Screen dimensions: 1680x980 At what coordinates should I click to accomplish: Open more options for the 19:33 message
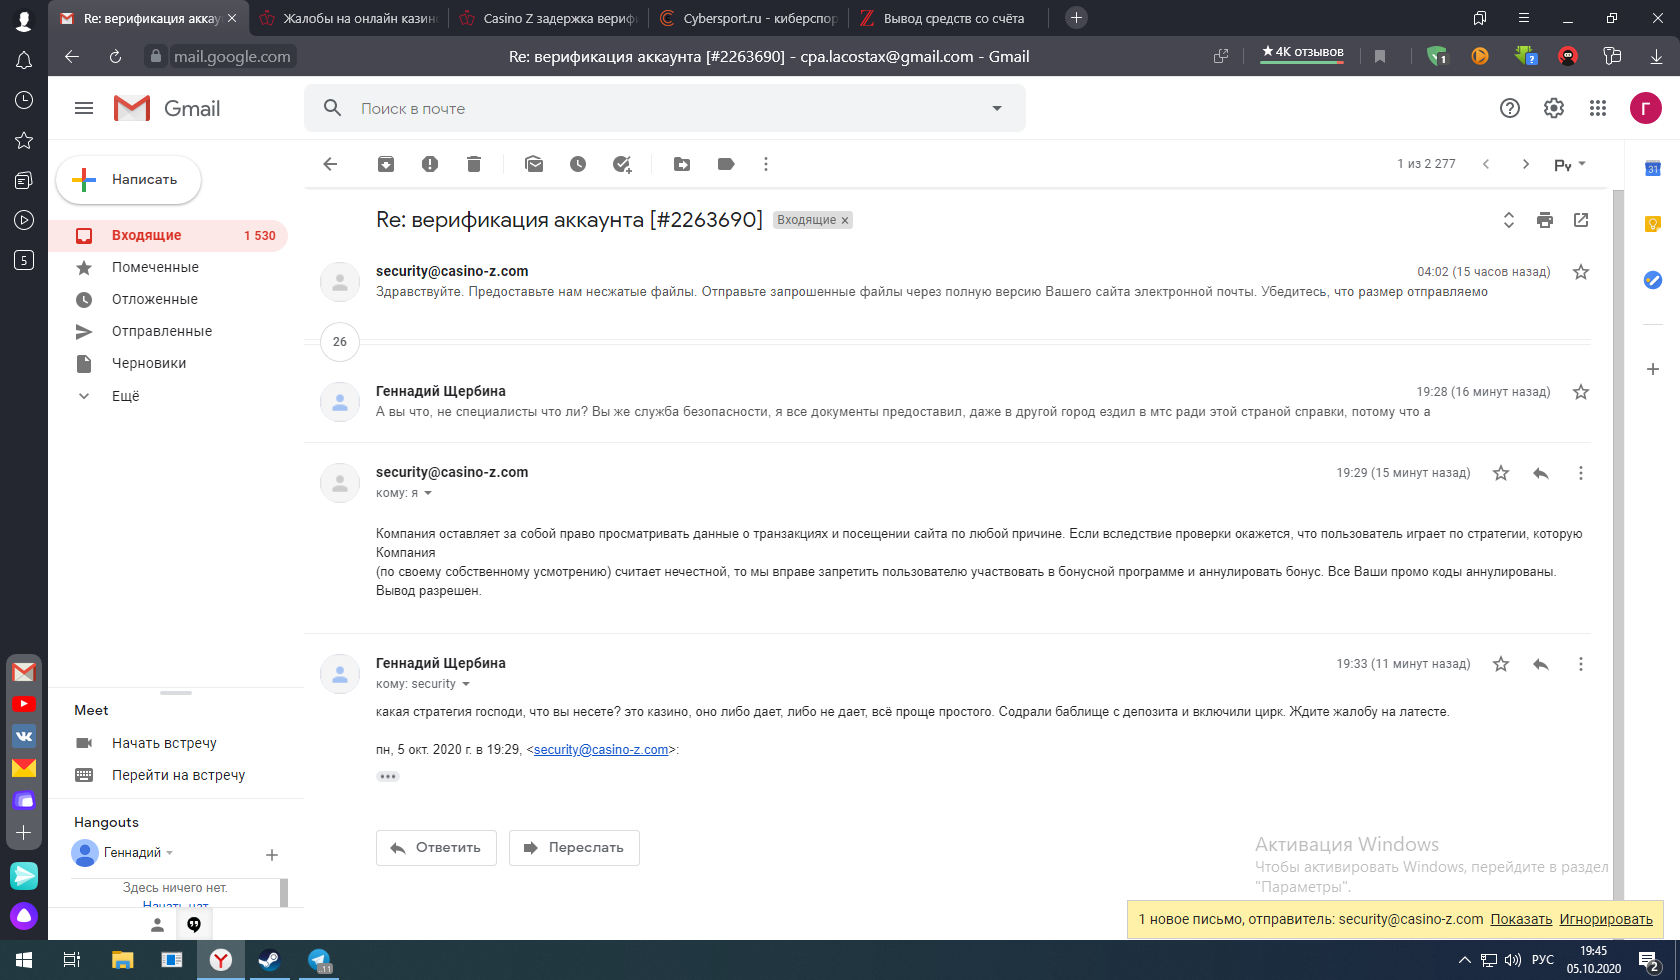pos(1581,664)
